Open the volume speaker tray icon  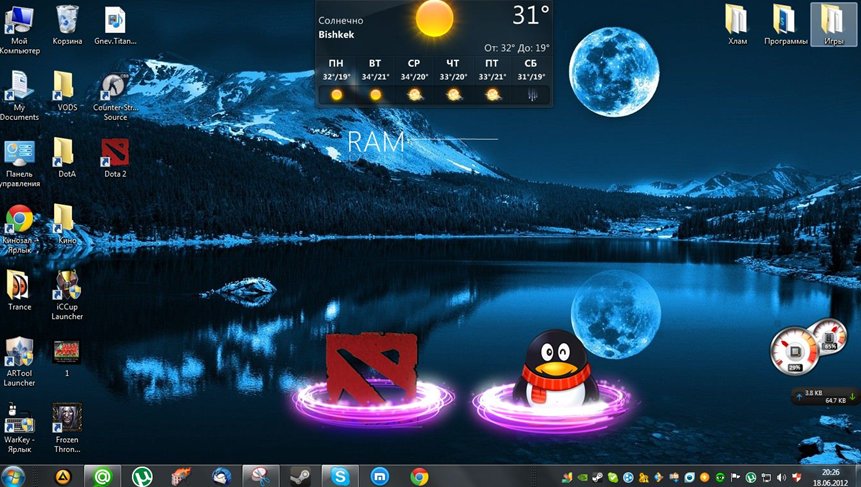(x=781, y=477)
